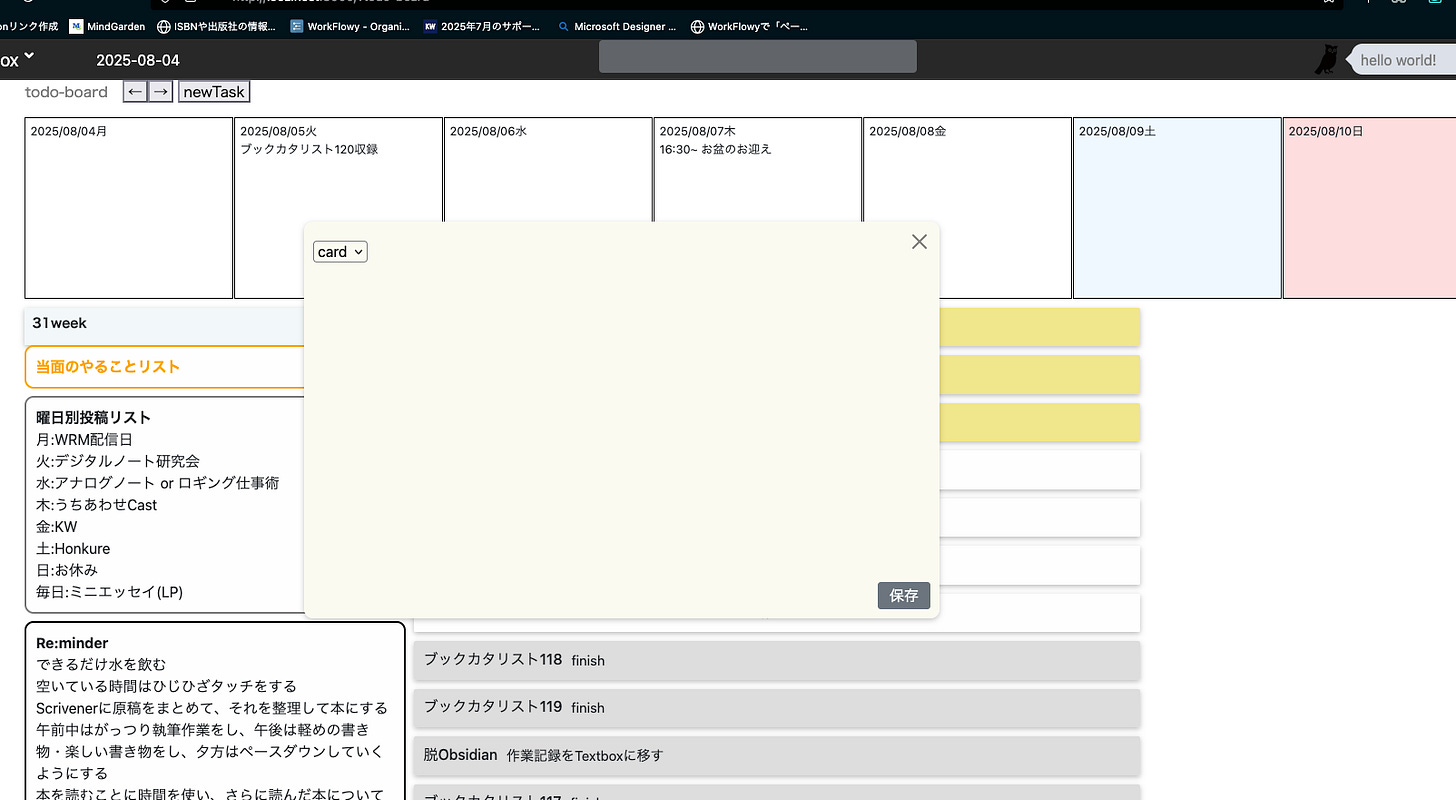Click the 保存 save button
The width and height of the screenshot is (1456, 800).
click(904, 595)
